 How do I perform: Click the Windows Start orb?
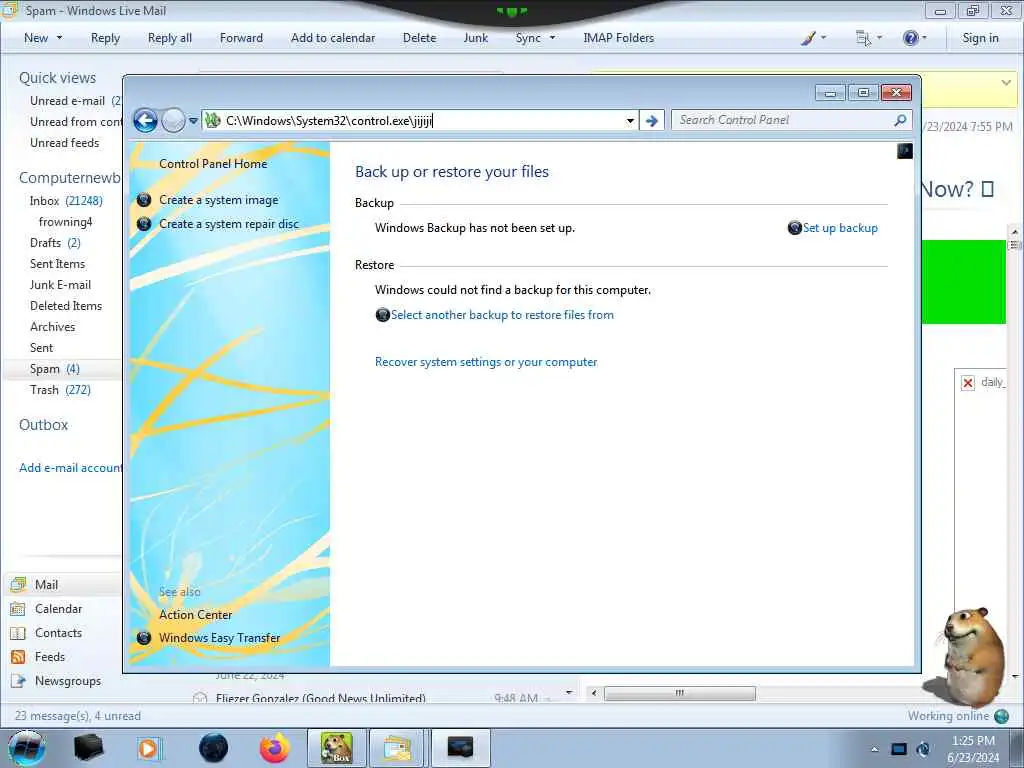click(27, 748)
